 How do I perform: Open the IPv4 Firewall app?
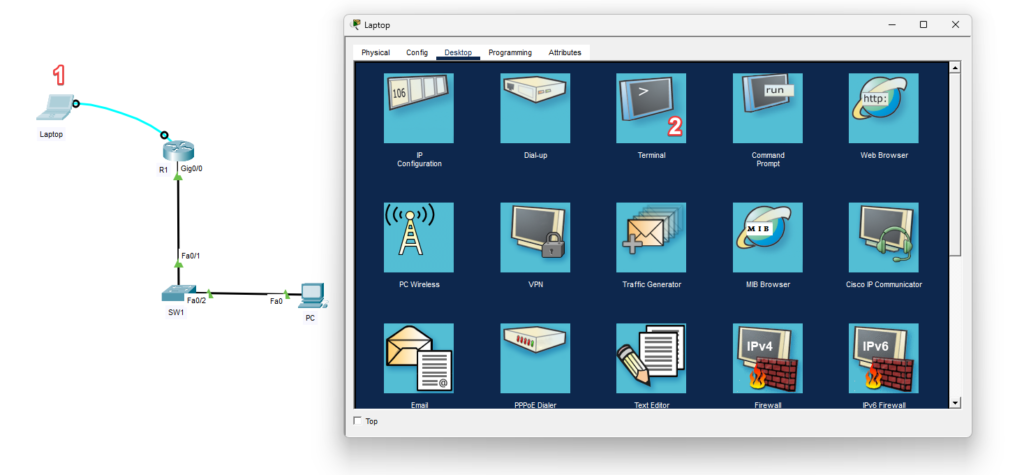click(x=767, y=358)
